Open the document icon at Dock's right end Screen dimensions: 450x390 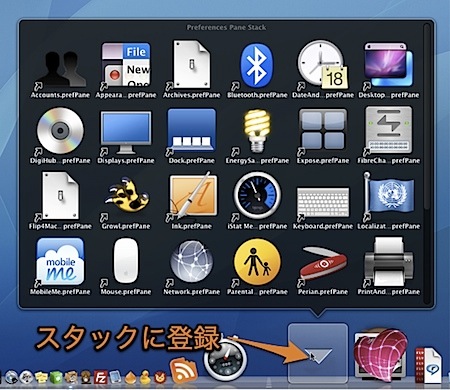429,365
